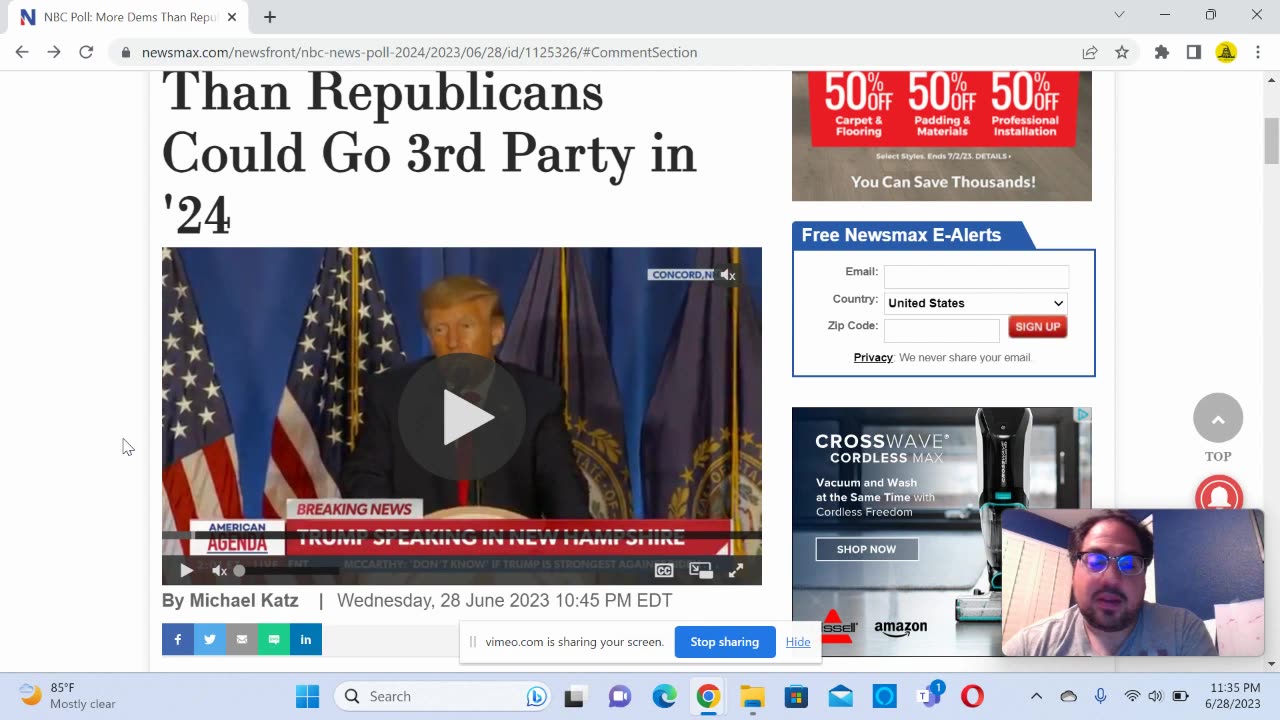1280x720 pixels.
Task: Select the newsmax.com URL in the address bar
Action: pos(419,52)
